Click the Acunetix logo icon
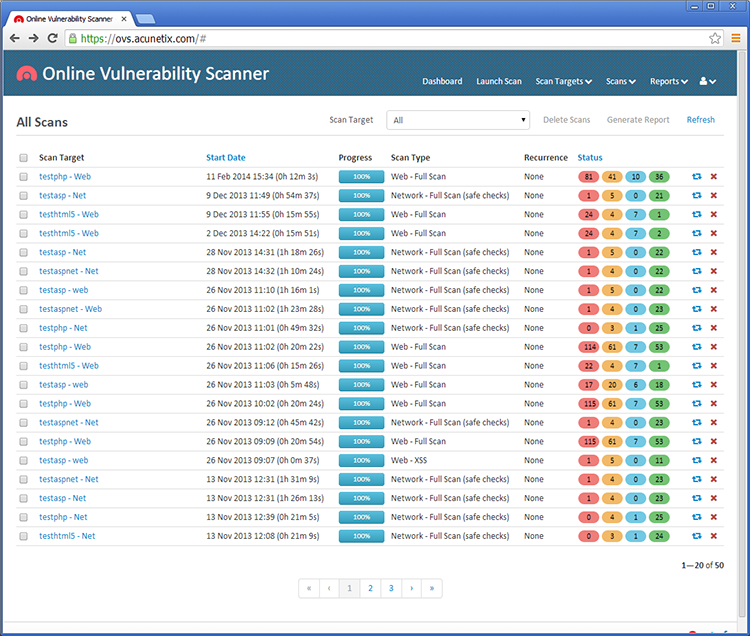 [26, 74]
